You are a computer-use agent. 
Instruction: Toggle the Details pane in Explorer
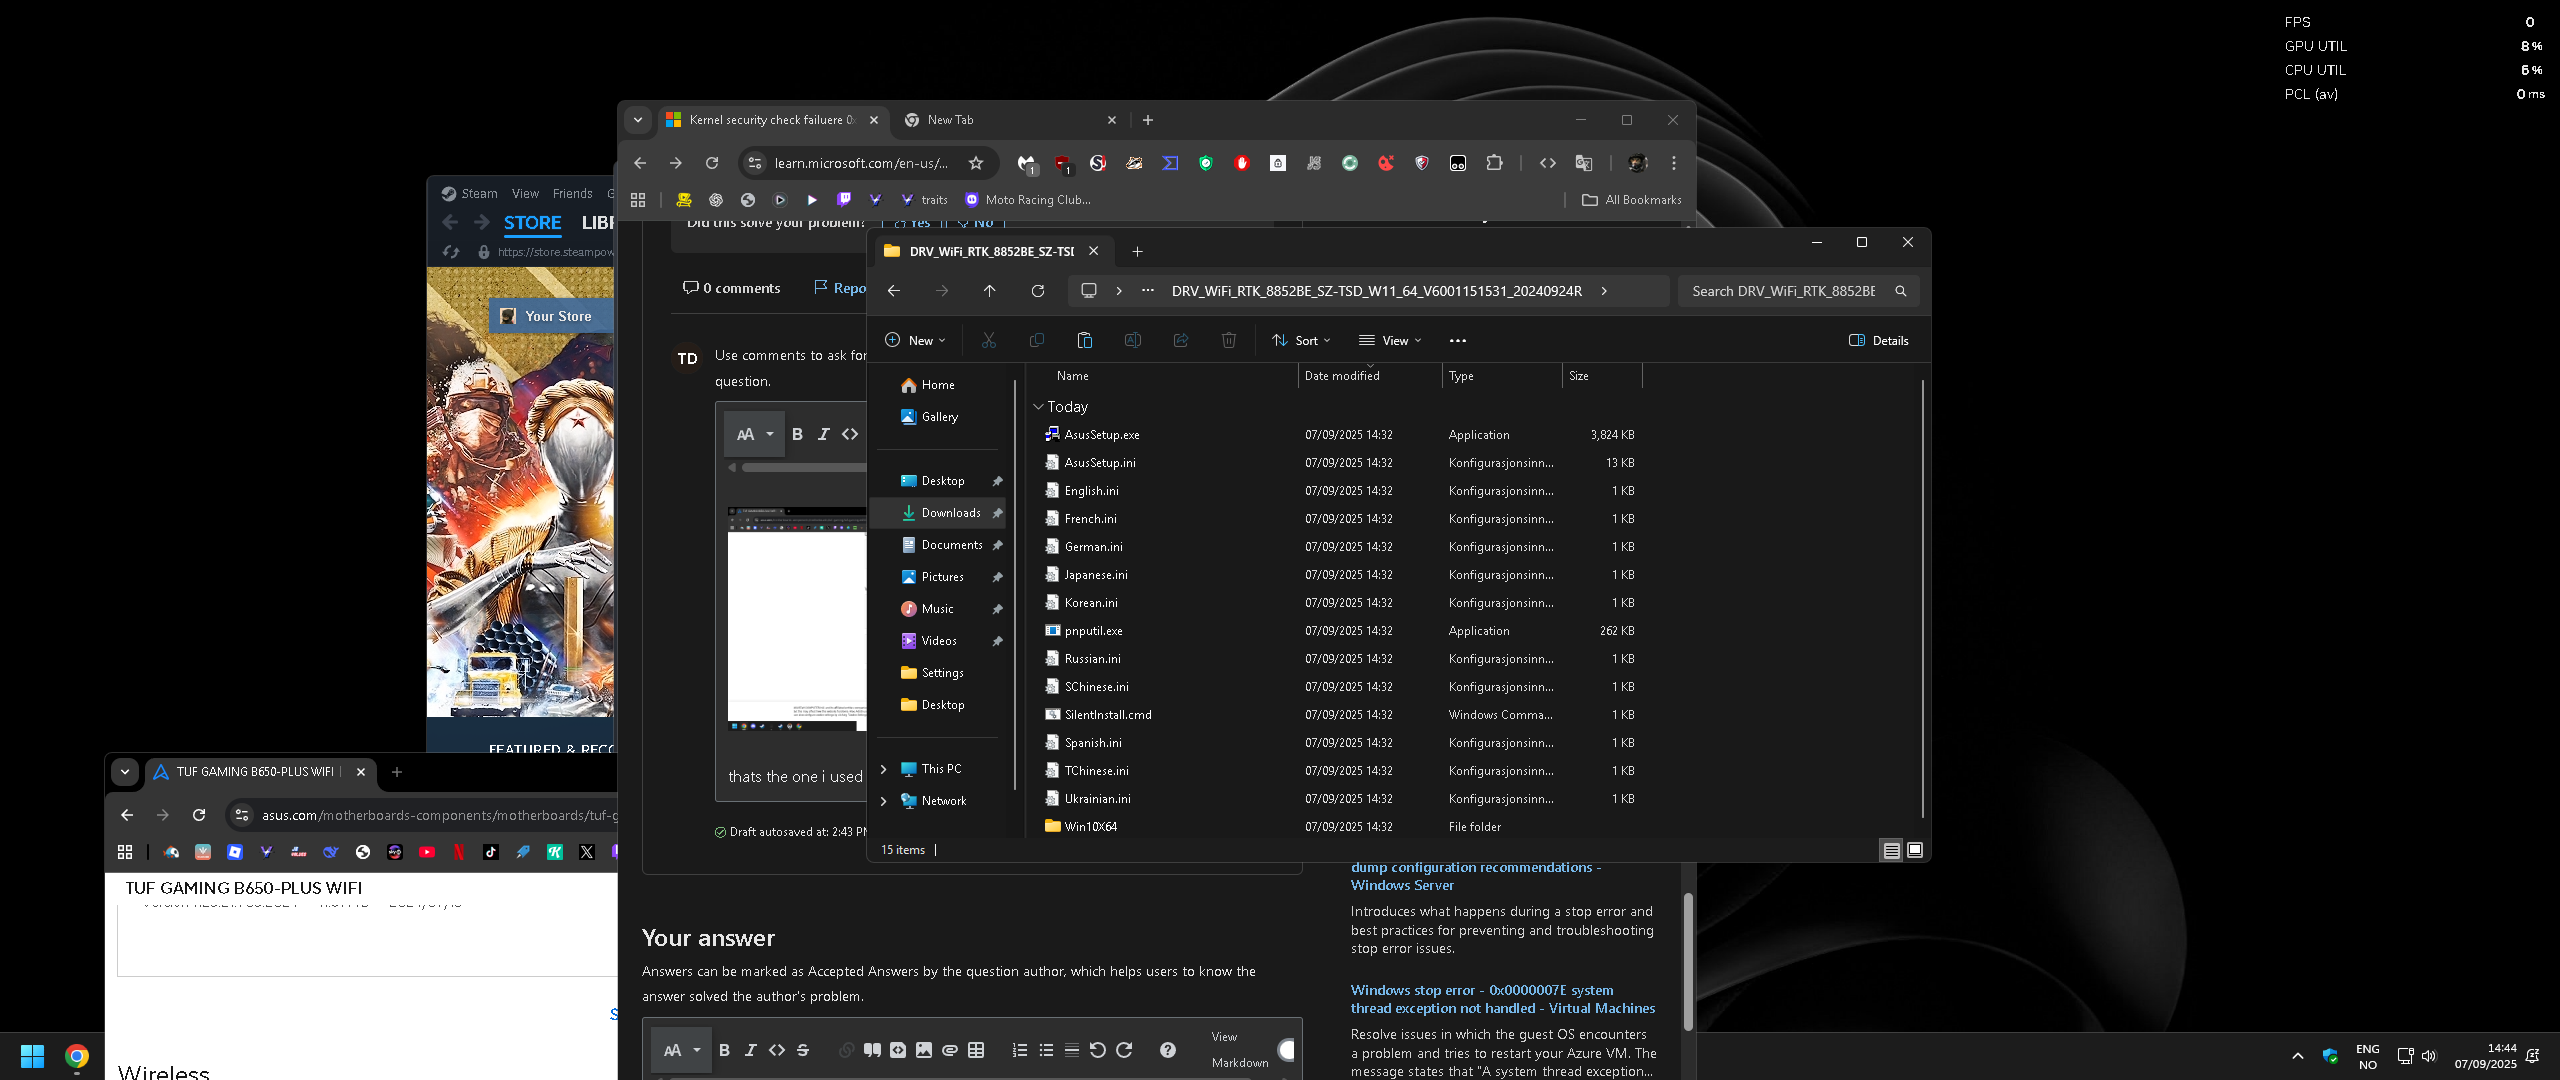point(1879,341)
